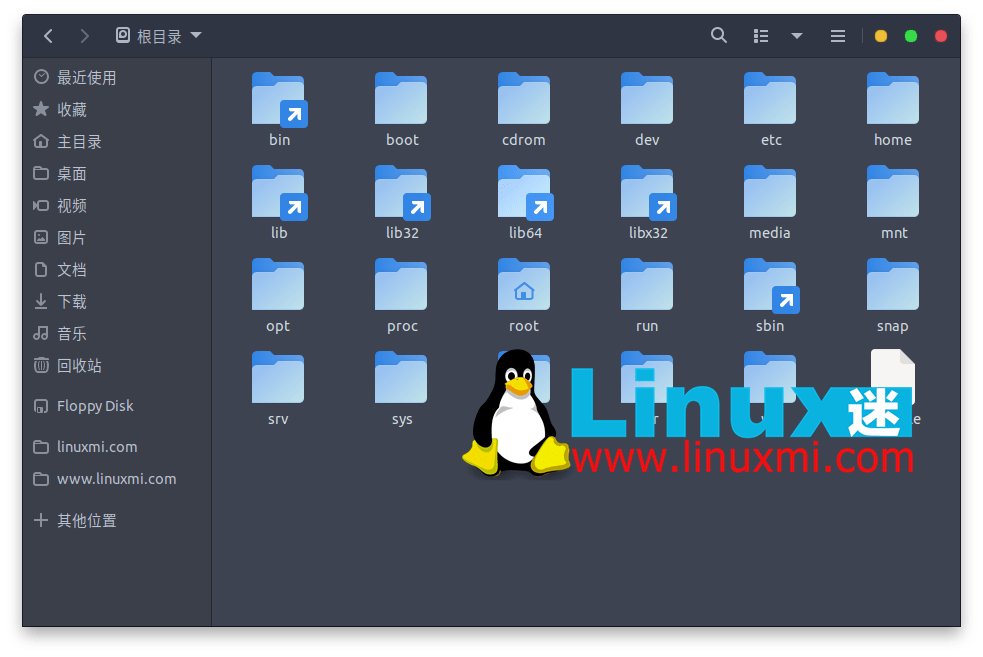
Task: Select the sbin folder icon
Action: tap(770, 285)
